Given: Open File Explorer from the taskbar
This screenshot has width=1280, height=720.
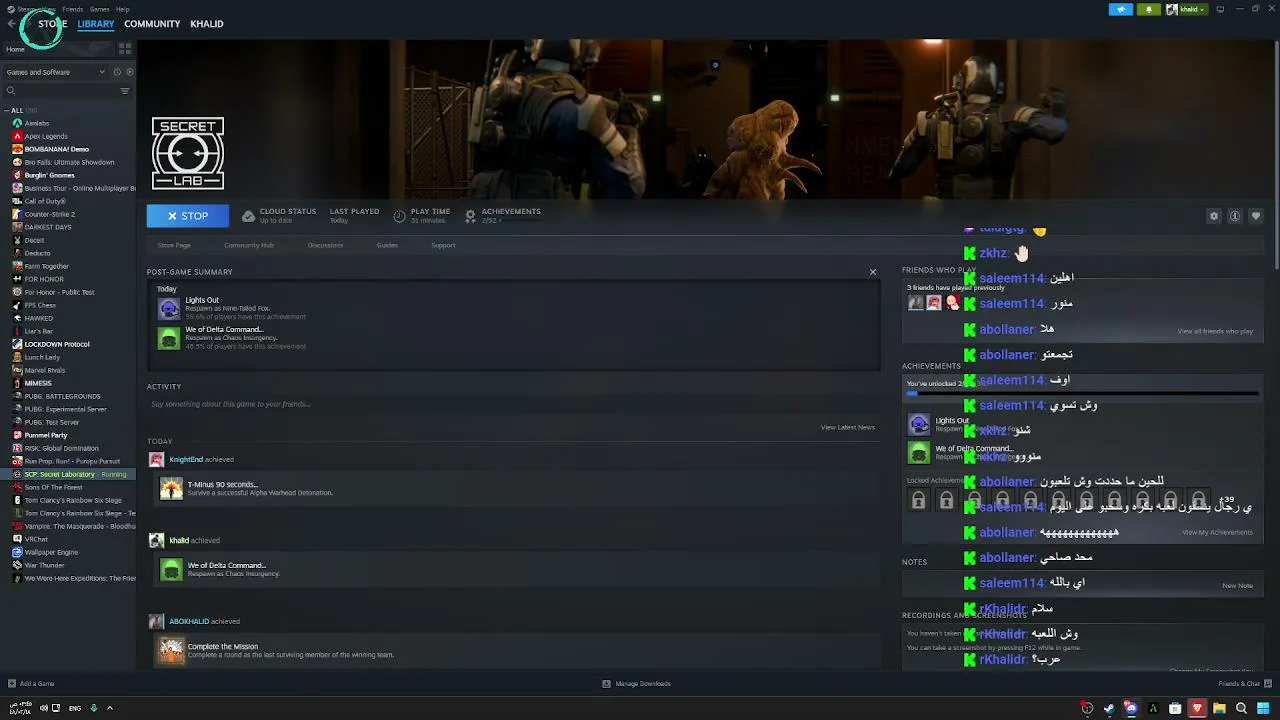Looking at the screenshot, I should [1219, 709].
